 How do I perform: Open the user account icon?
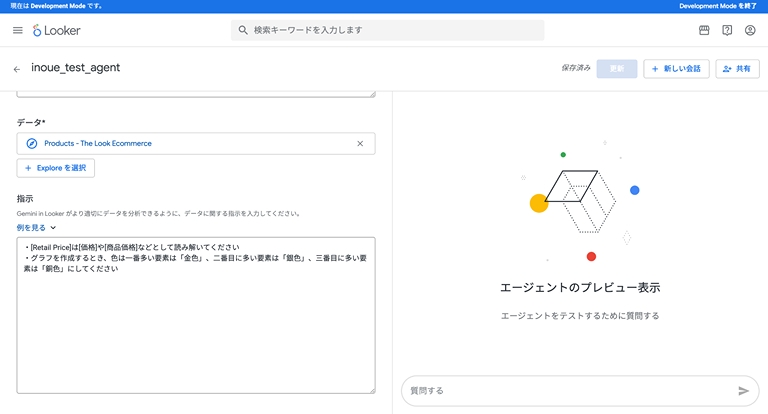tap(750, 30)
